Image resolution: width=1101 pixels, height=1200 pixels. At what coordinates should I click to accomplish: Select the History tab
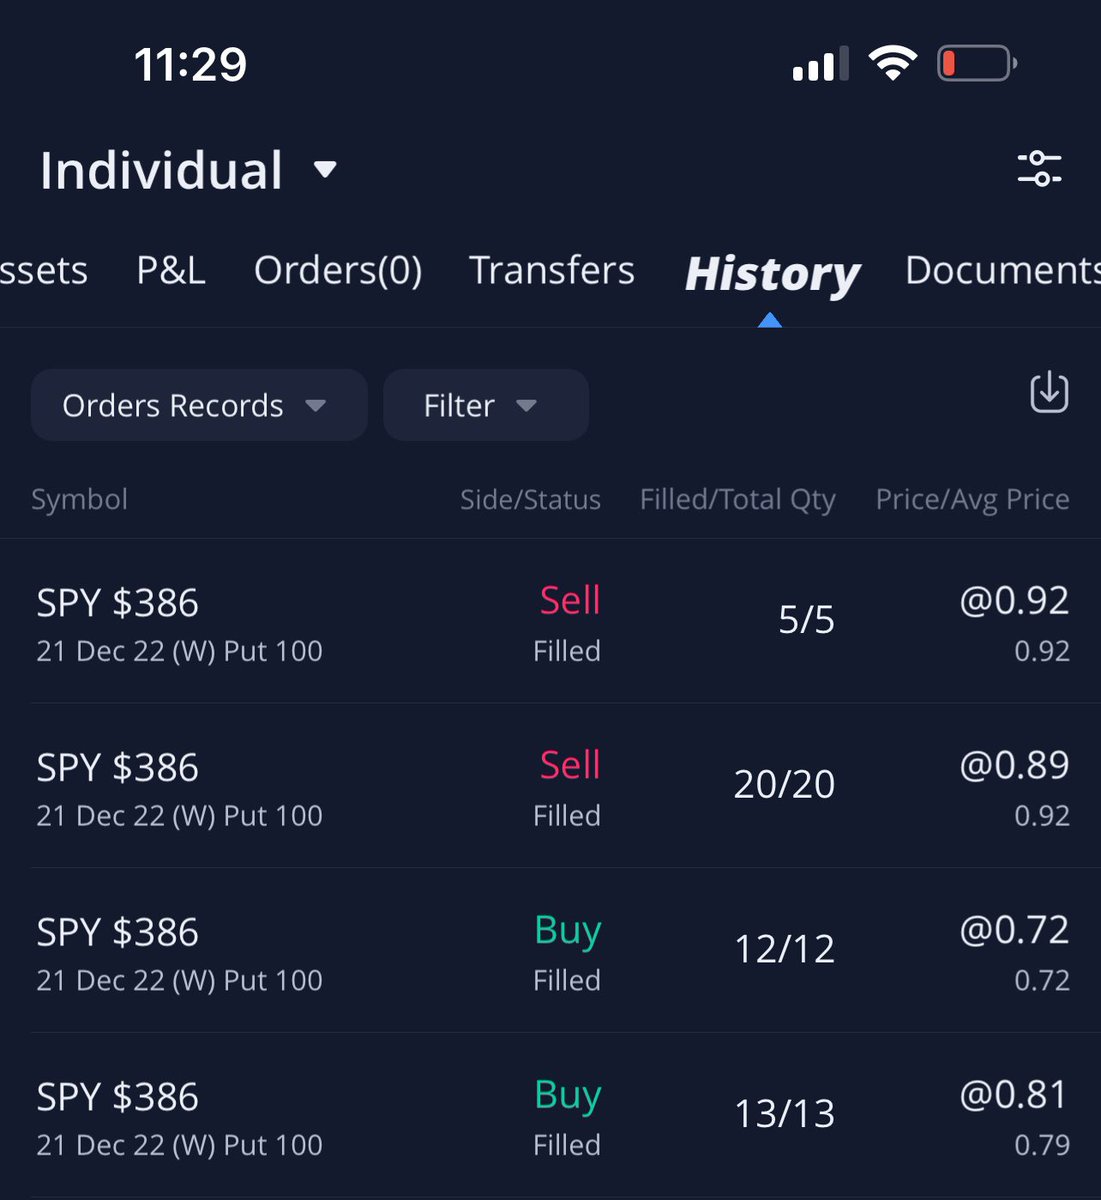(772, 273)
